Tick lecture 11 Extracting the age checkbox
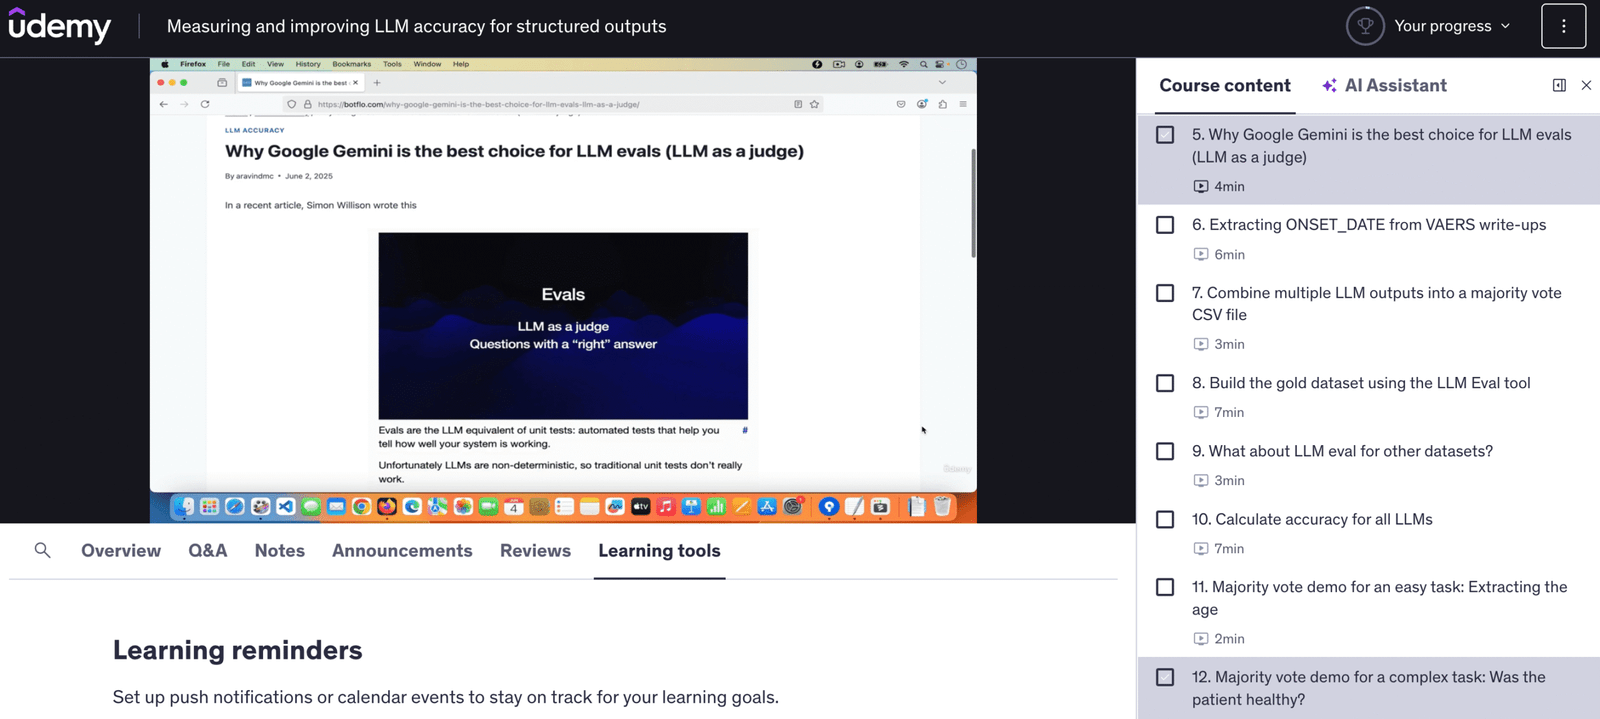This screenshot has height=719, width=1600. pyautogui.click(x=1165, y=587)
